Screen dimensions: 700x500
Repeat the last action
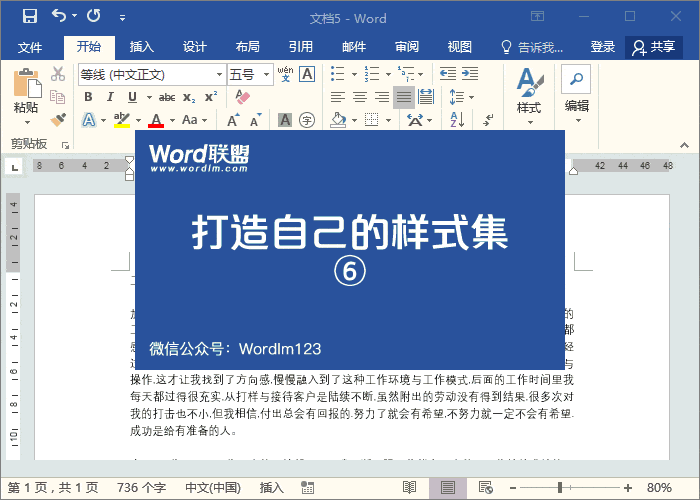(93, 16)
